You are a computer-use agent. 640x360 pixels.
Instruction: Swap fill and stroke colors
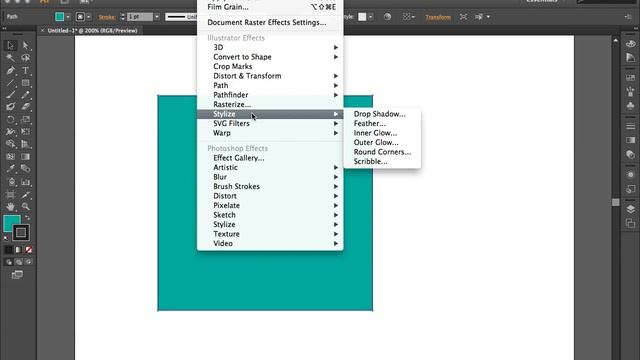click(x=27, y=218)
